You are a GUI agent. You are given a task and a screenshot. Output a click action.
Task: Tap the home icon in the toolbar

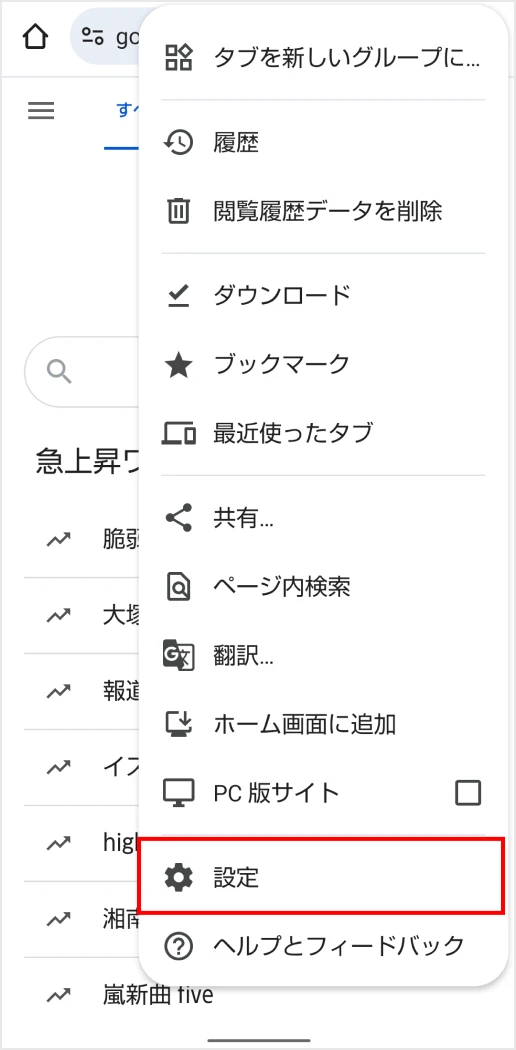point(35,37)
